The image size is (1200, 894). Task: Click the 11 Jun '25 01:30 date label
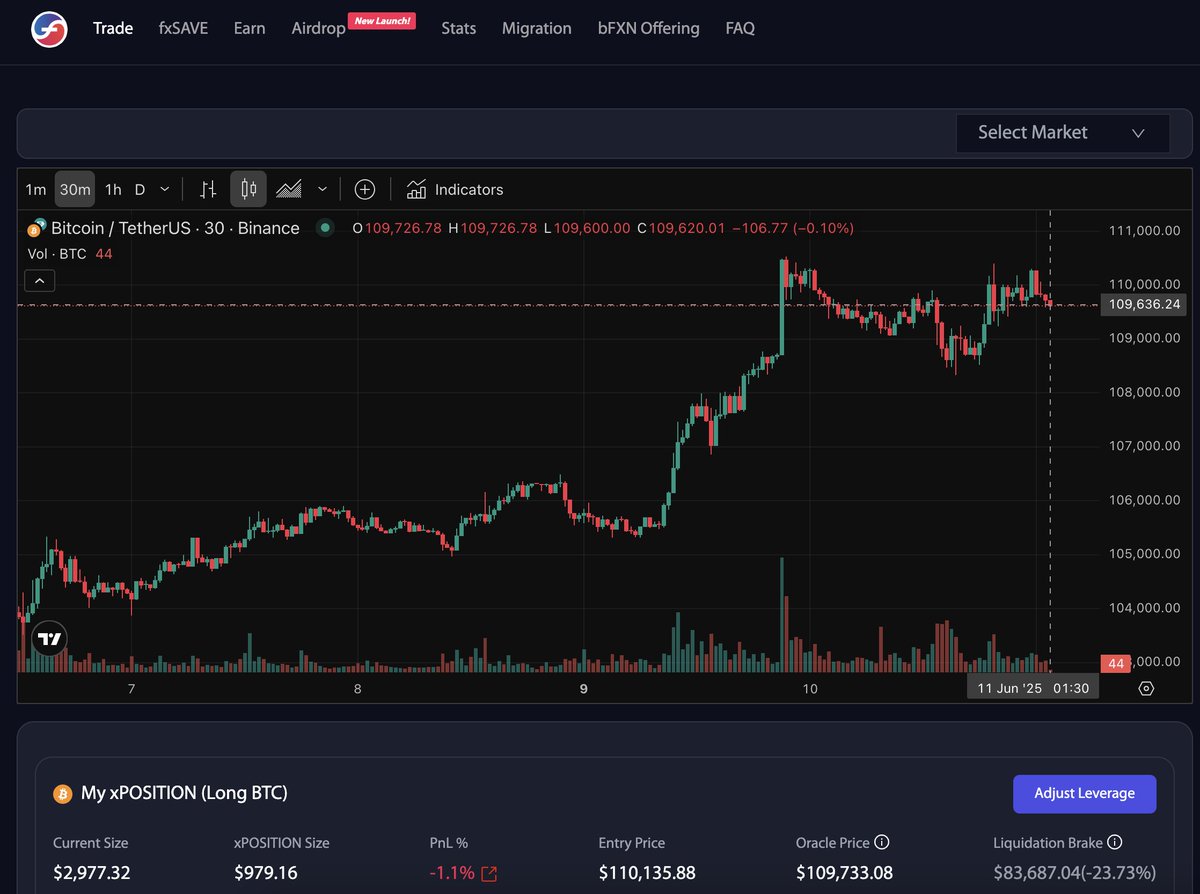pos(1033,688)
